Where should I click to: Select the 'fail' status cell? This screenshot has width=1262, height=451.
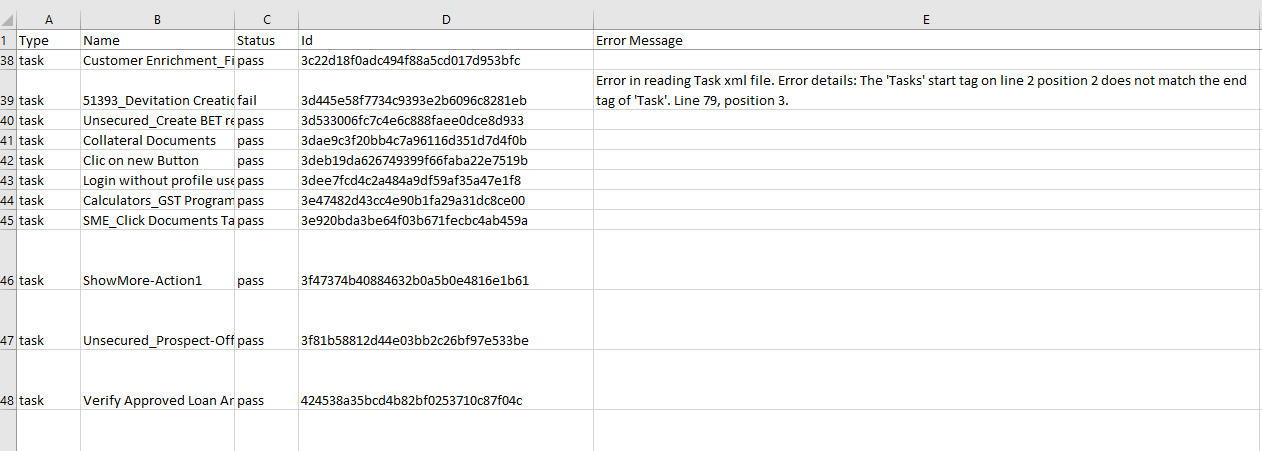point(266,100)
